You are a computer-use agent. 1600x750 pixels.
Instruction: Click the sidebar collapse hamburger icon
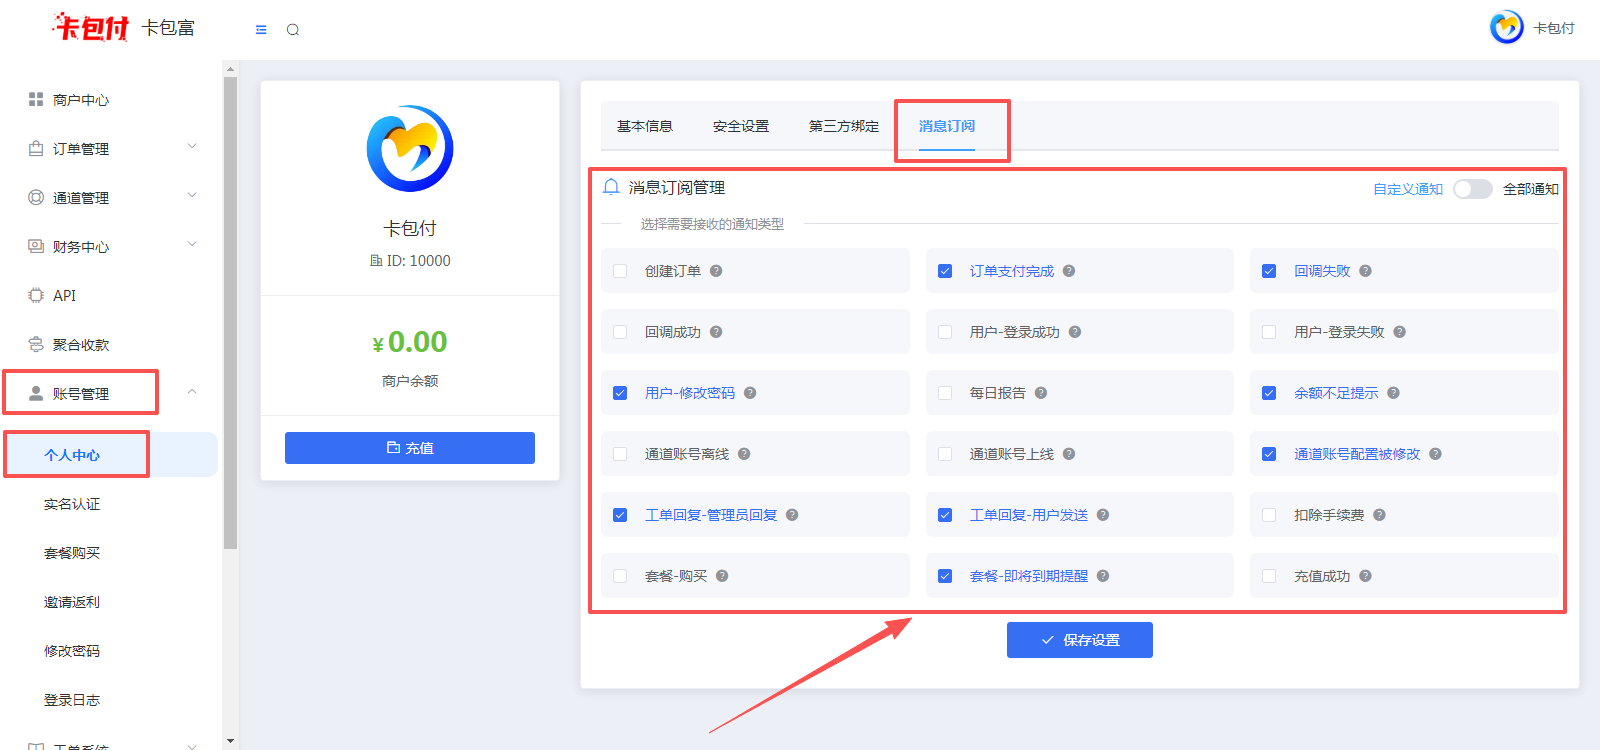click(261, 30)
